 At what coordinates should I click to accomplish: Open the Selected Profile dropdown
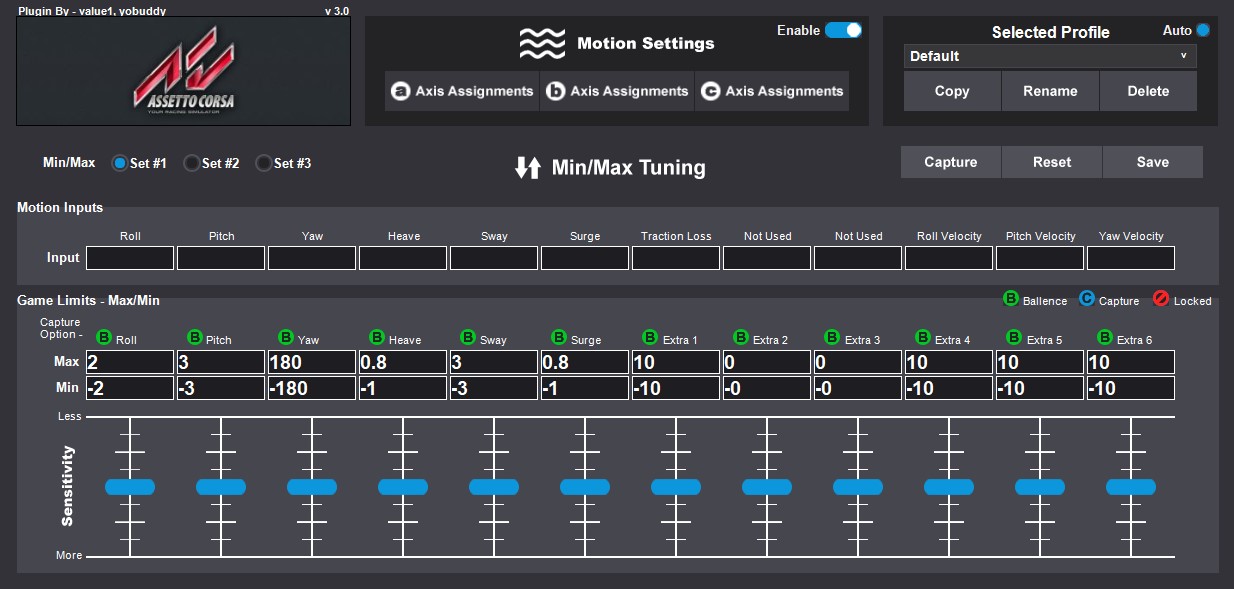(1050, 56)
